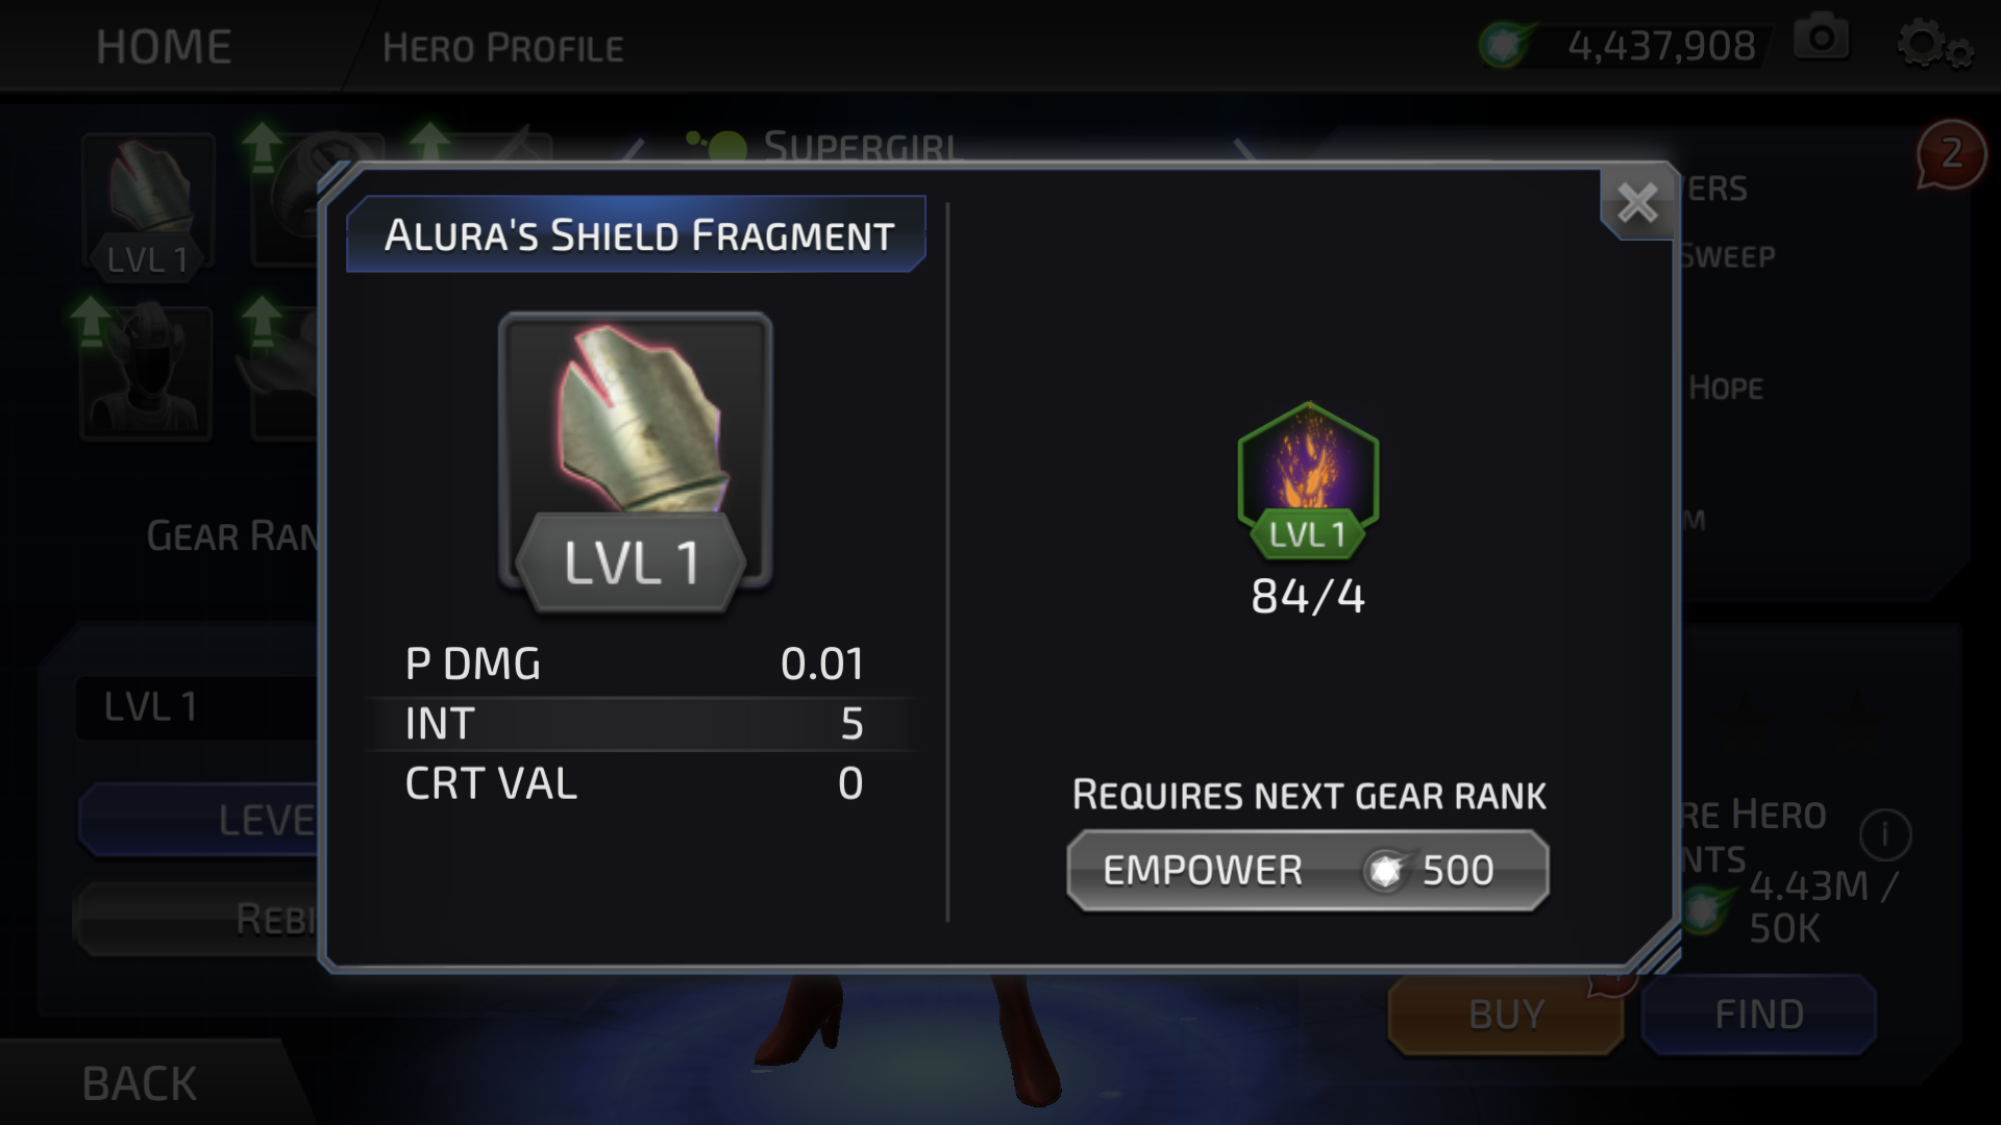
Task: Open the hero points info icon
Action: point(1885,834)
